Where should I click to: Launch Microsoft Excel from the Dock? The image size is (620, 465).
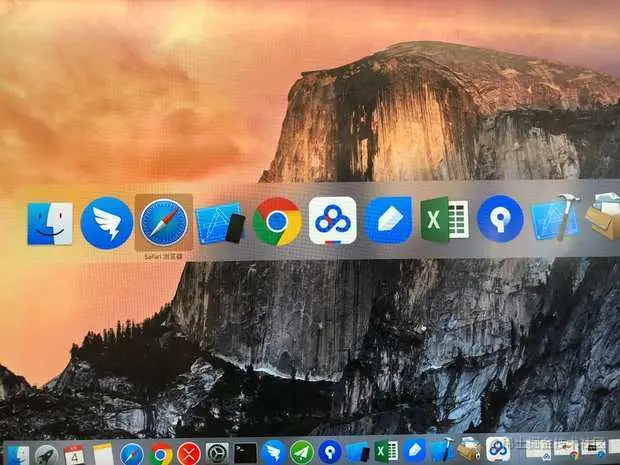coord(386,451)
